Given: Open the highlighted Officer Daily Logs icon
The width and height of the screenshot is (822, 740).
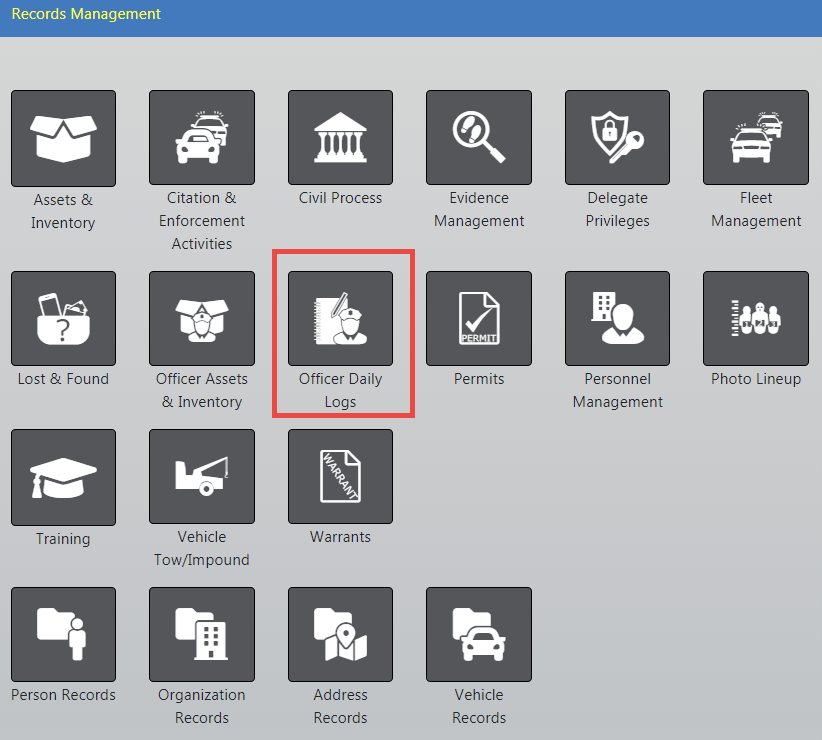Looking at the screenshot, I should tap(340, 318).
